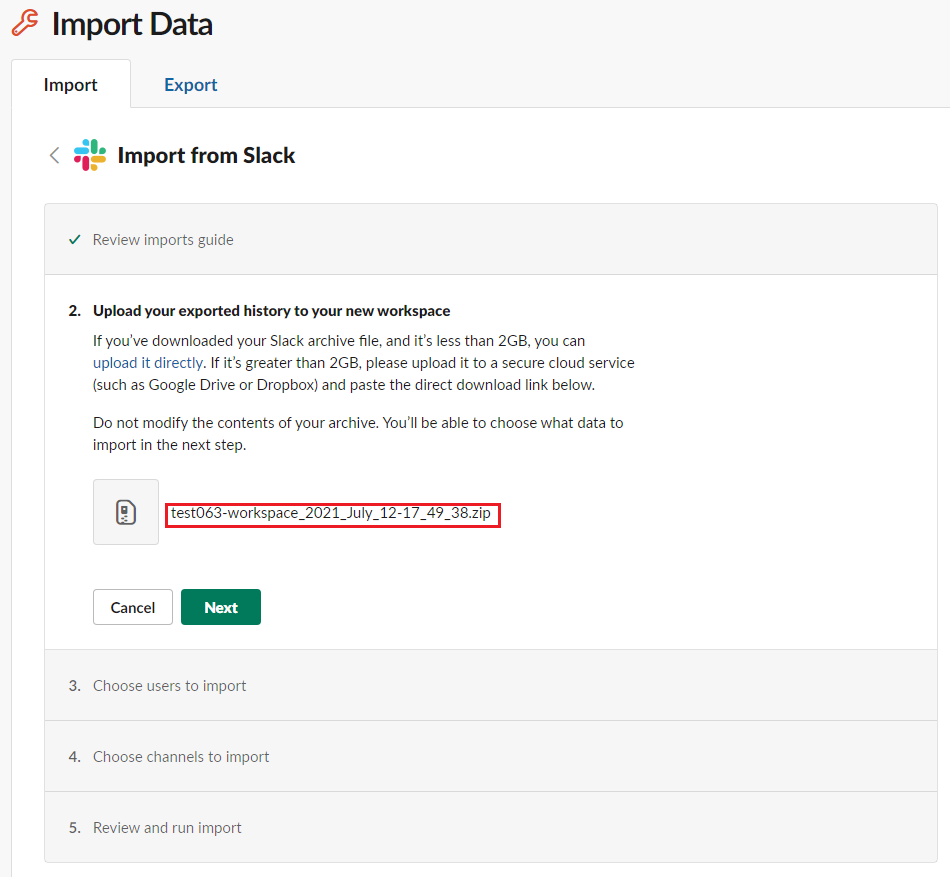
Task: Click the Slack logo icon
Action: click(90, 155)
